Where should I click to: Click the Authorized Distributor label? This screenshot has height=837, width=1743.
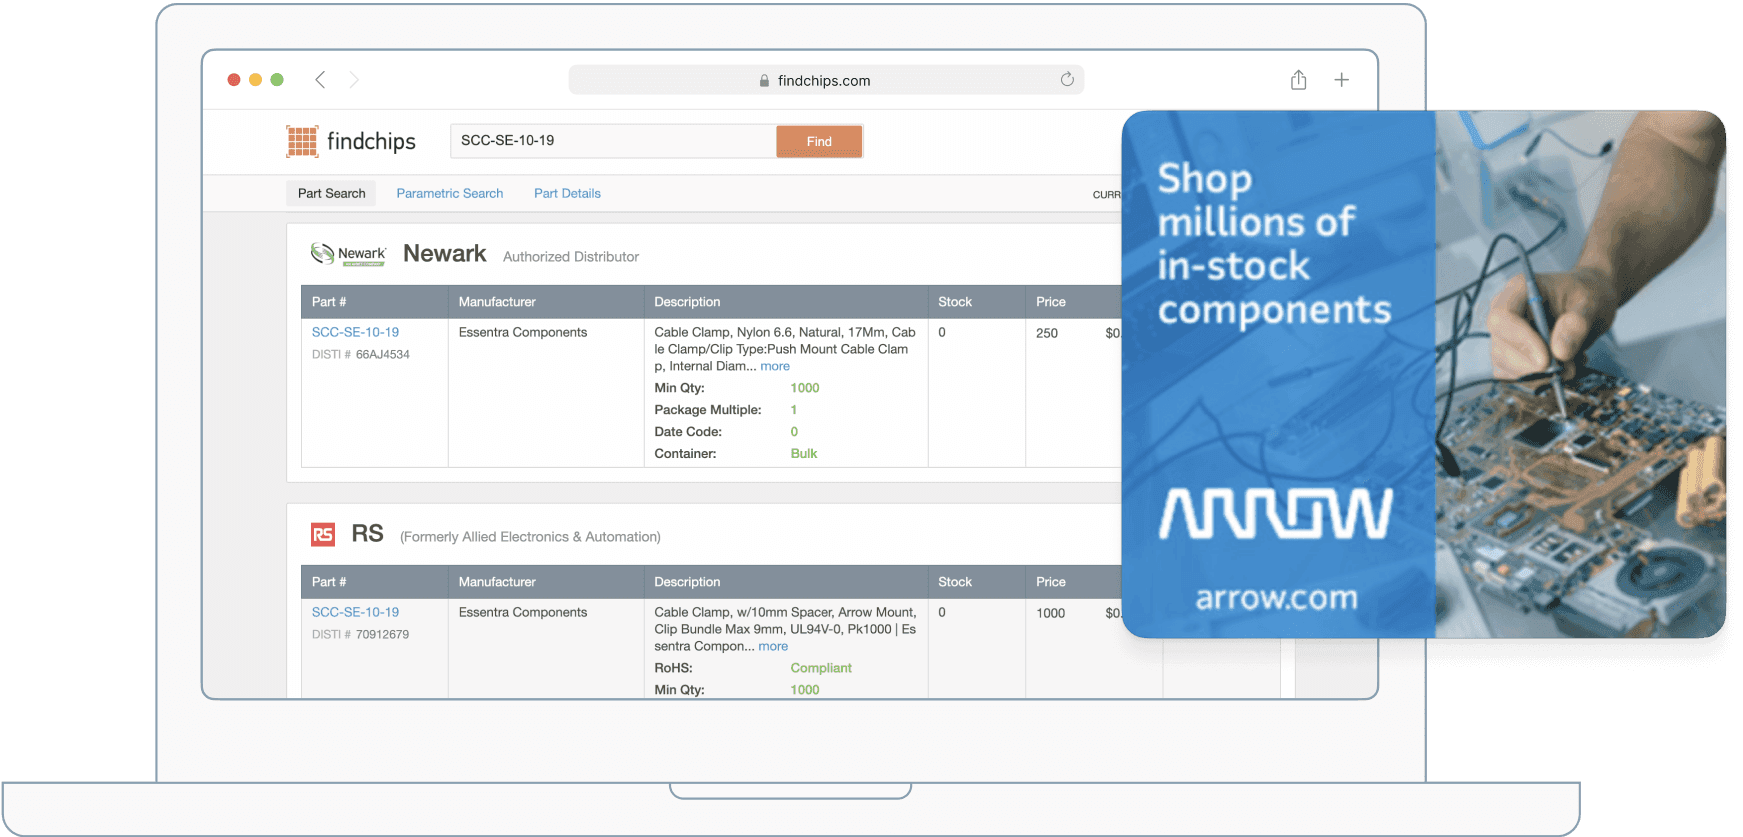click(x=571, y=257)
